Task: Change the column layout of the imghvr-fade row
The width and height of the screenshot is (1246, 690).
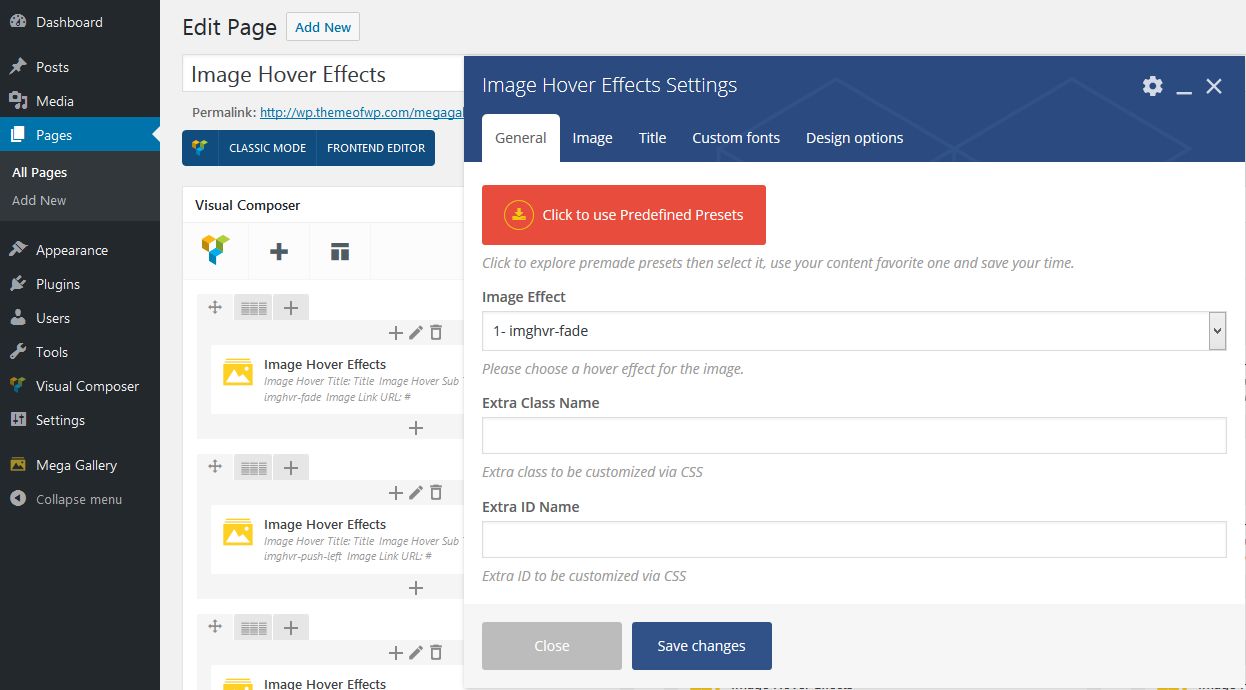Action: click(253, 308)
